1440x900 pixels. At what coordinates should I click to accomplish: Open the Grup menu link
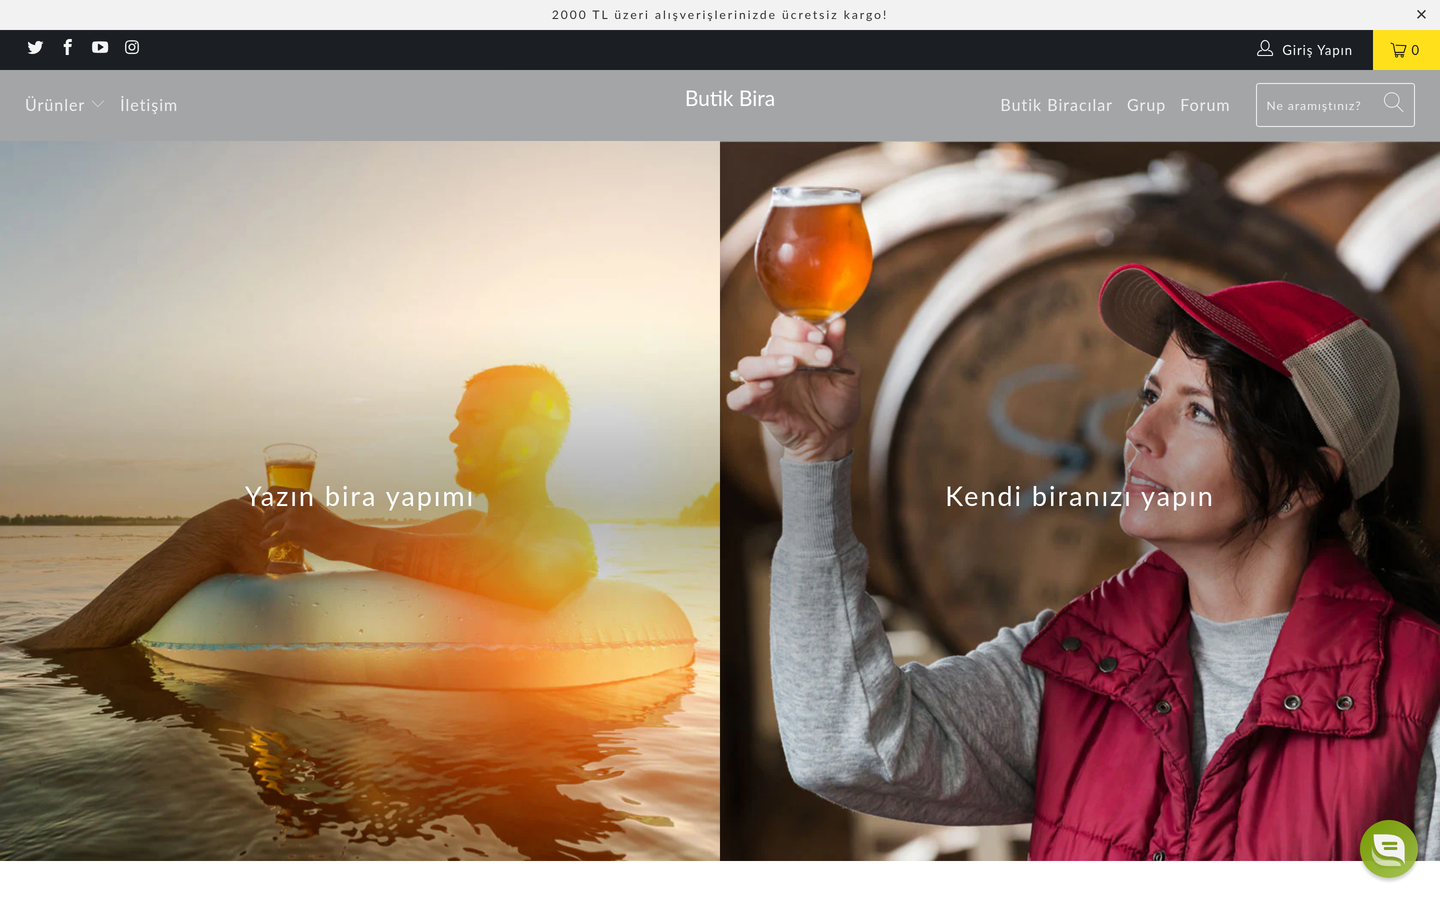coord(1146,105)
